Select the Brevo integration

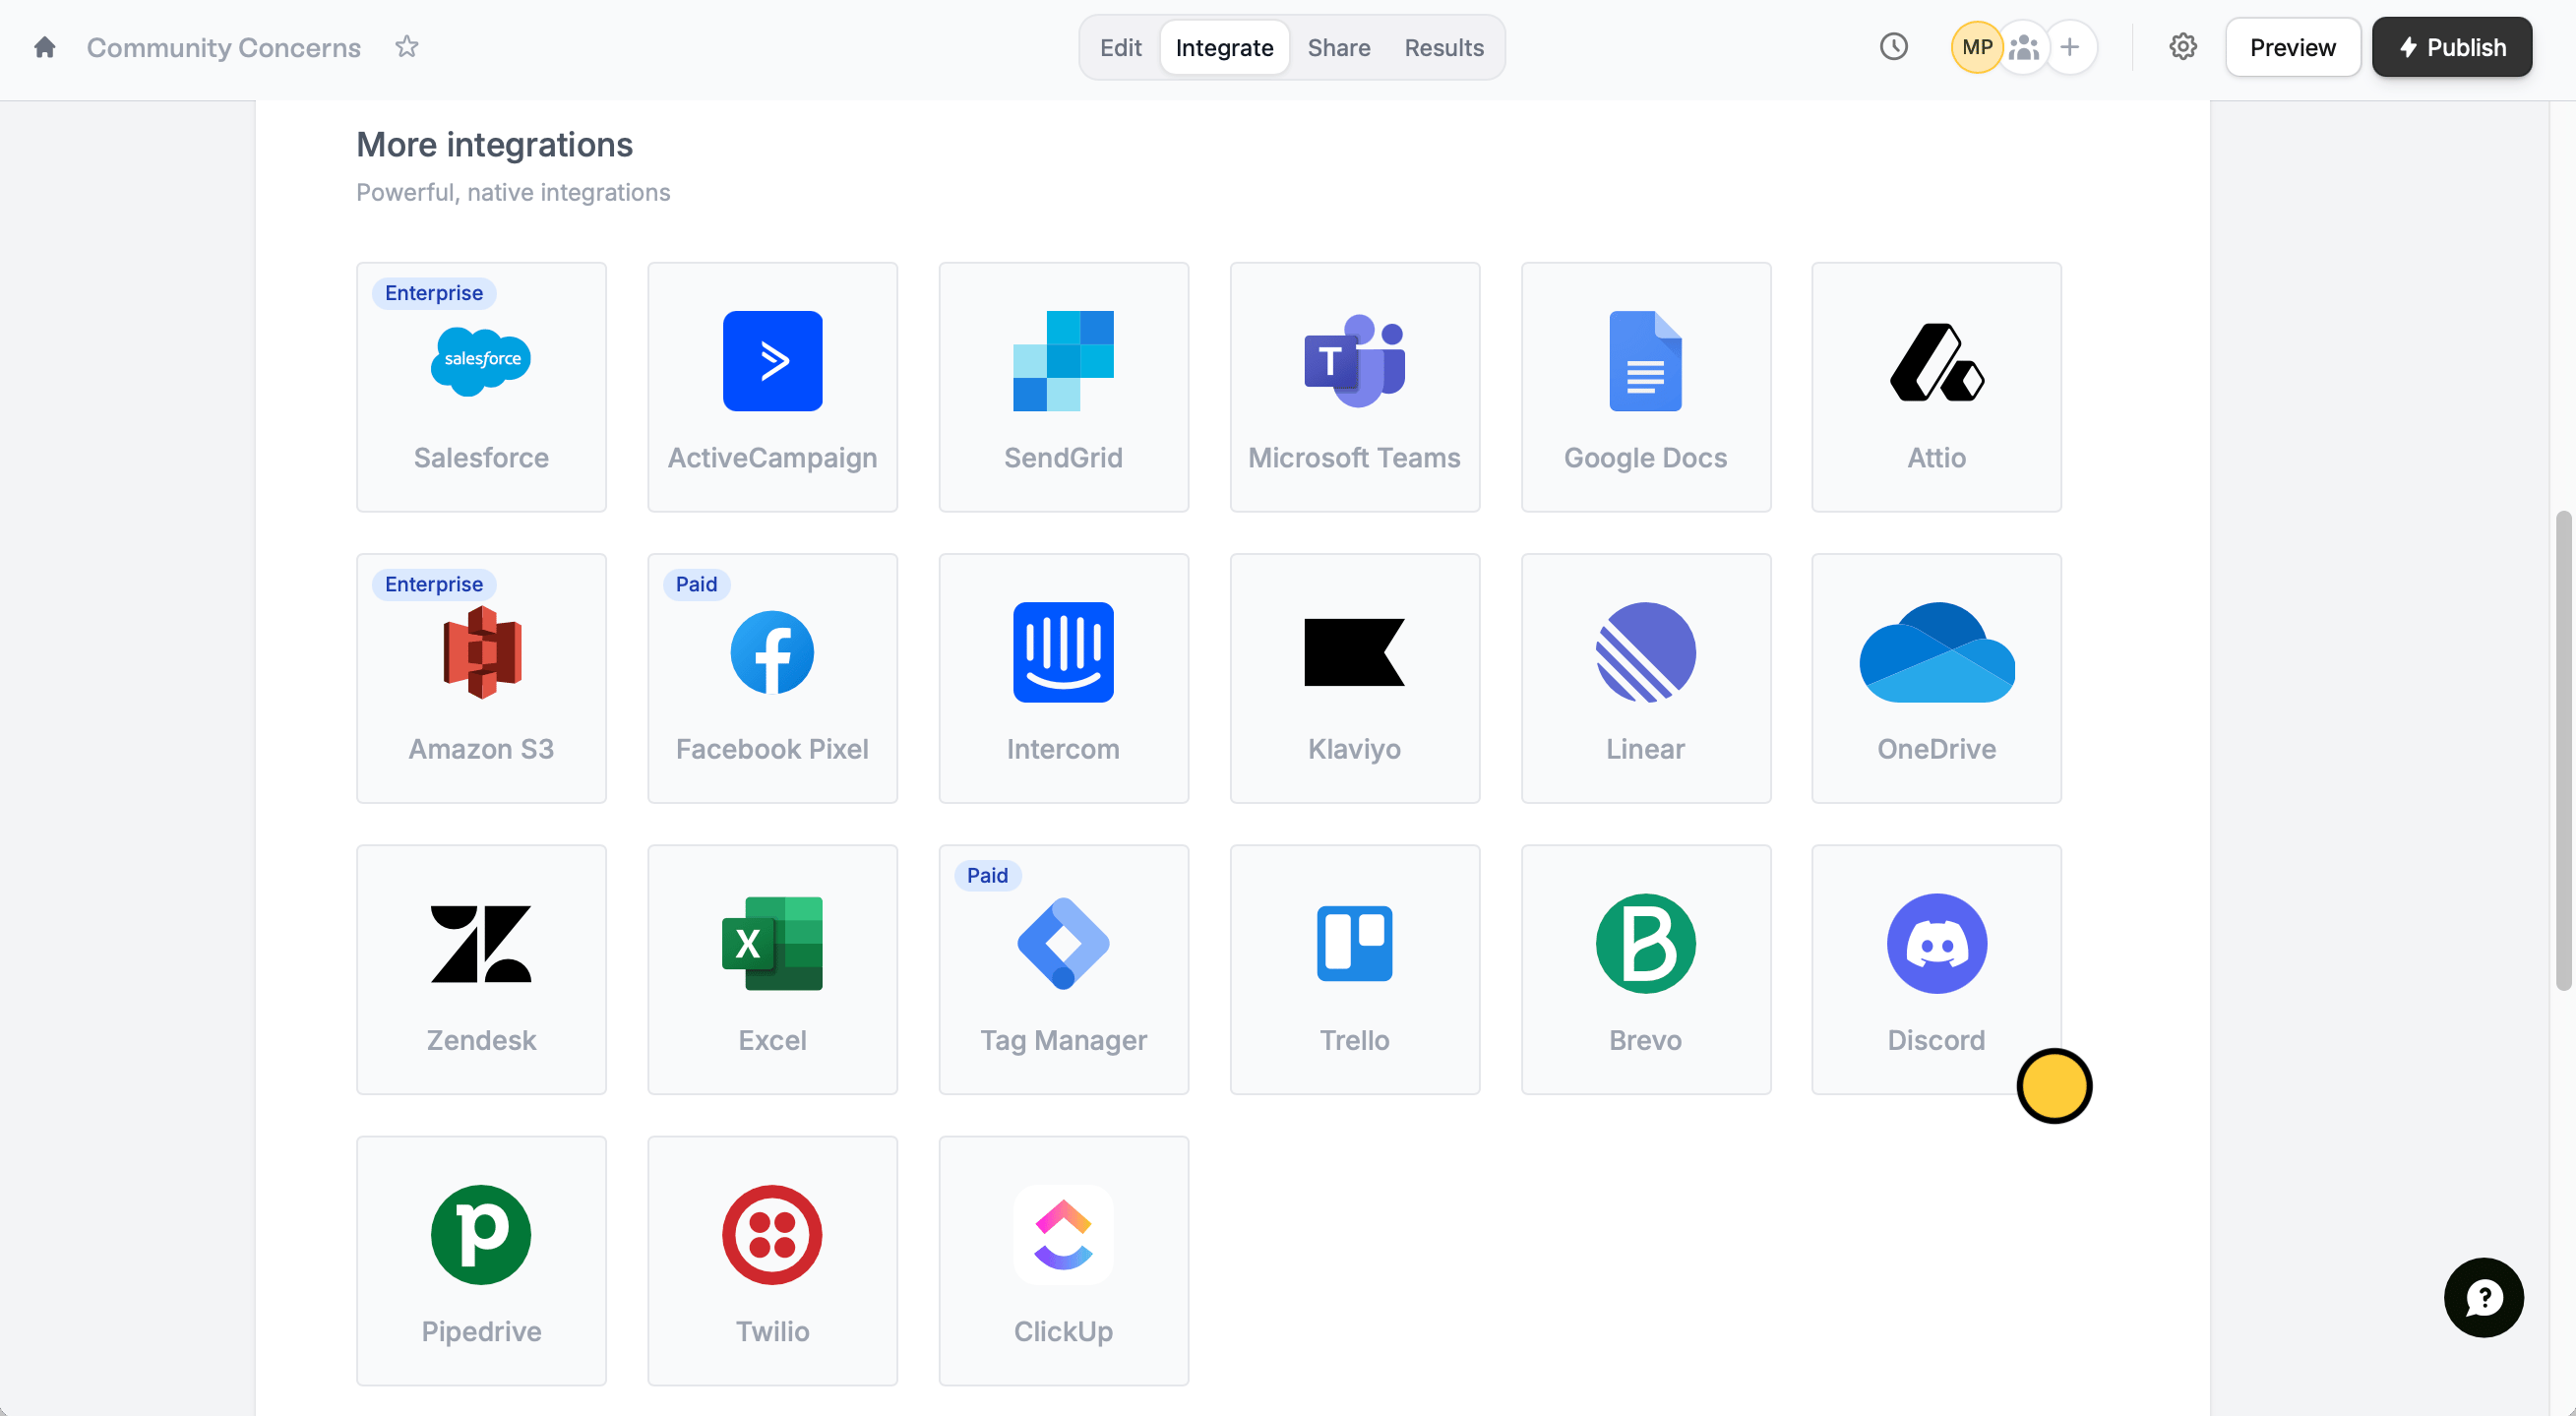(x=1645, y=969)
